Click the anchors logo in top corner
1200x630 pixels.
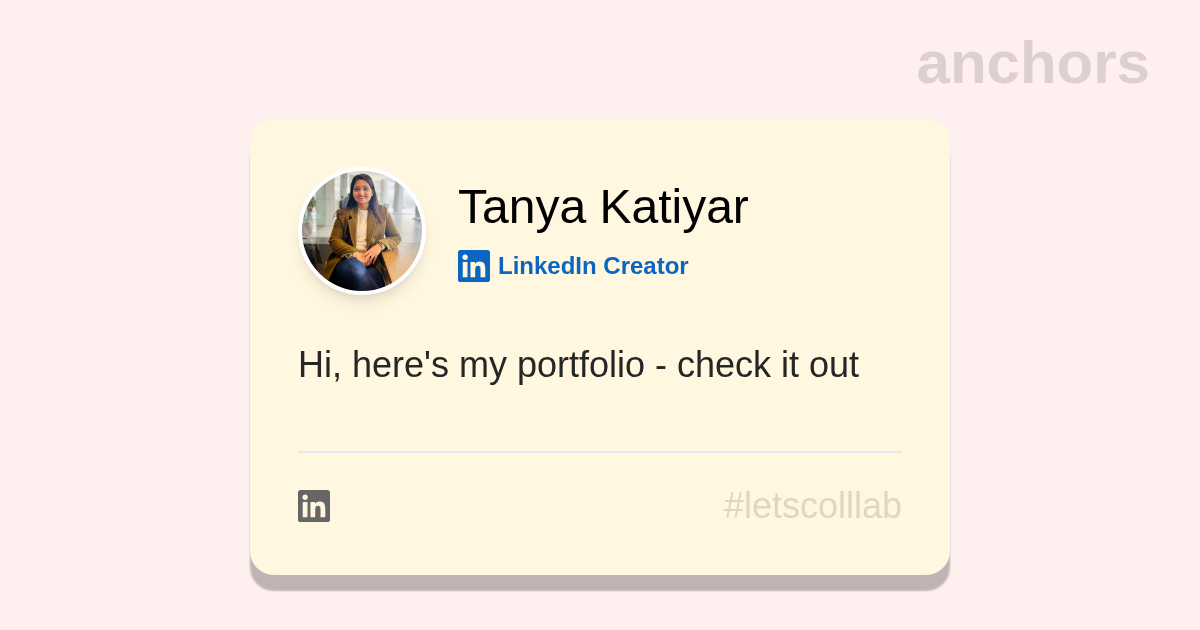[1032, 63]
